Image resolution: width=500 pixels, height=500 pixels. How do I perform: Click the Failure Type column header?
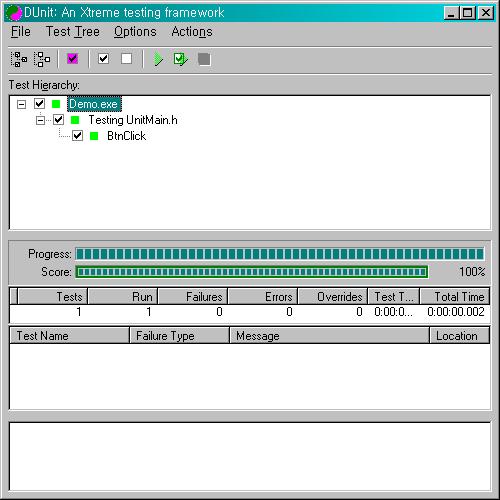180,335
